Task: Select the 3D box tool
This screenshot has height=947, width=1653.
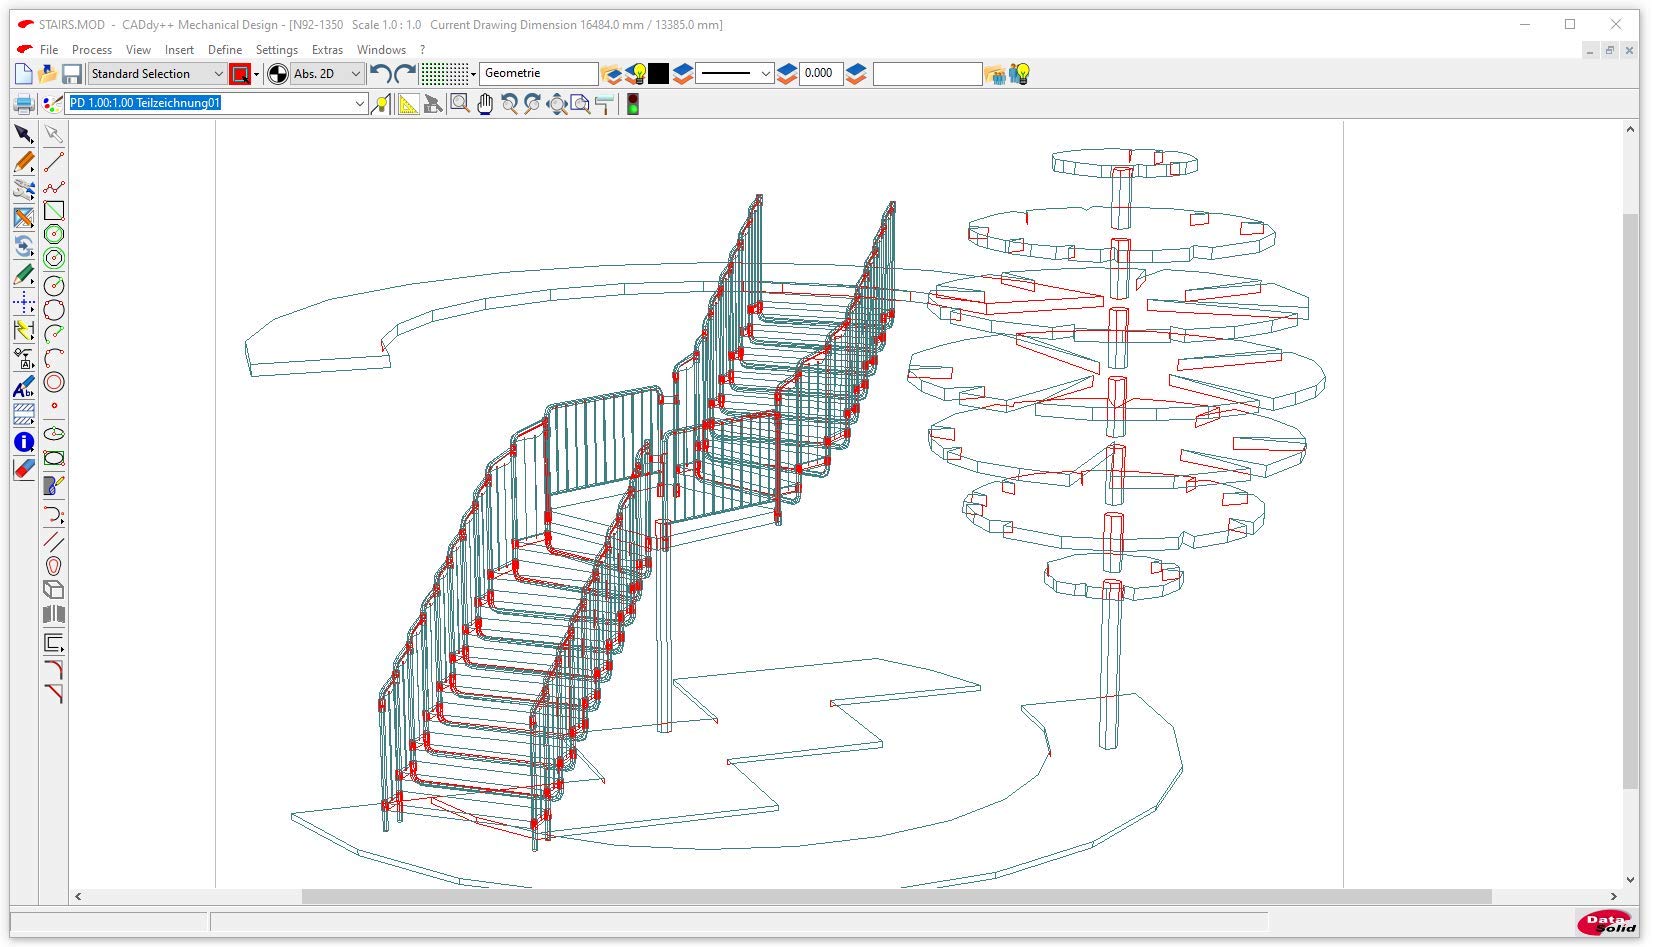Action: pyautogui.click(x=54, y=590)
